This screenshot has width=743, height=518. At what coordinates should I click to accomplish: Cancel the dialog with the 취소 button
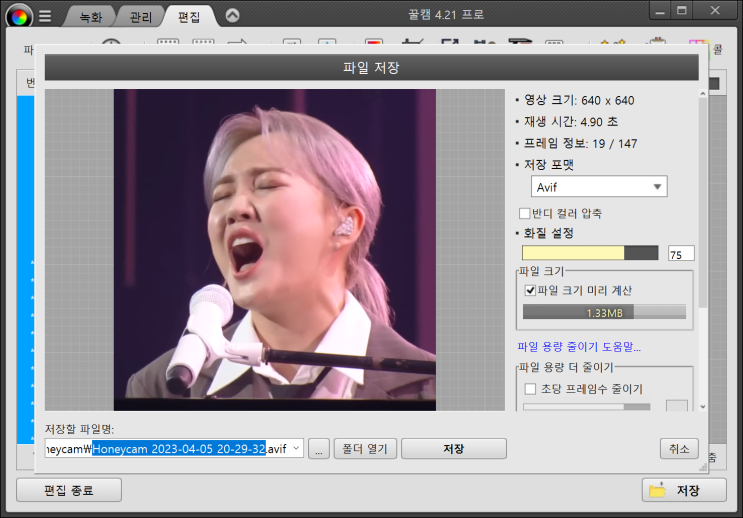click(679, 448)
